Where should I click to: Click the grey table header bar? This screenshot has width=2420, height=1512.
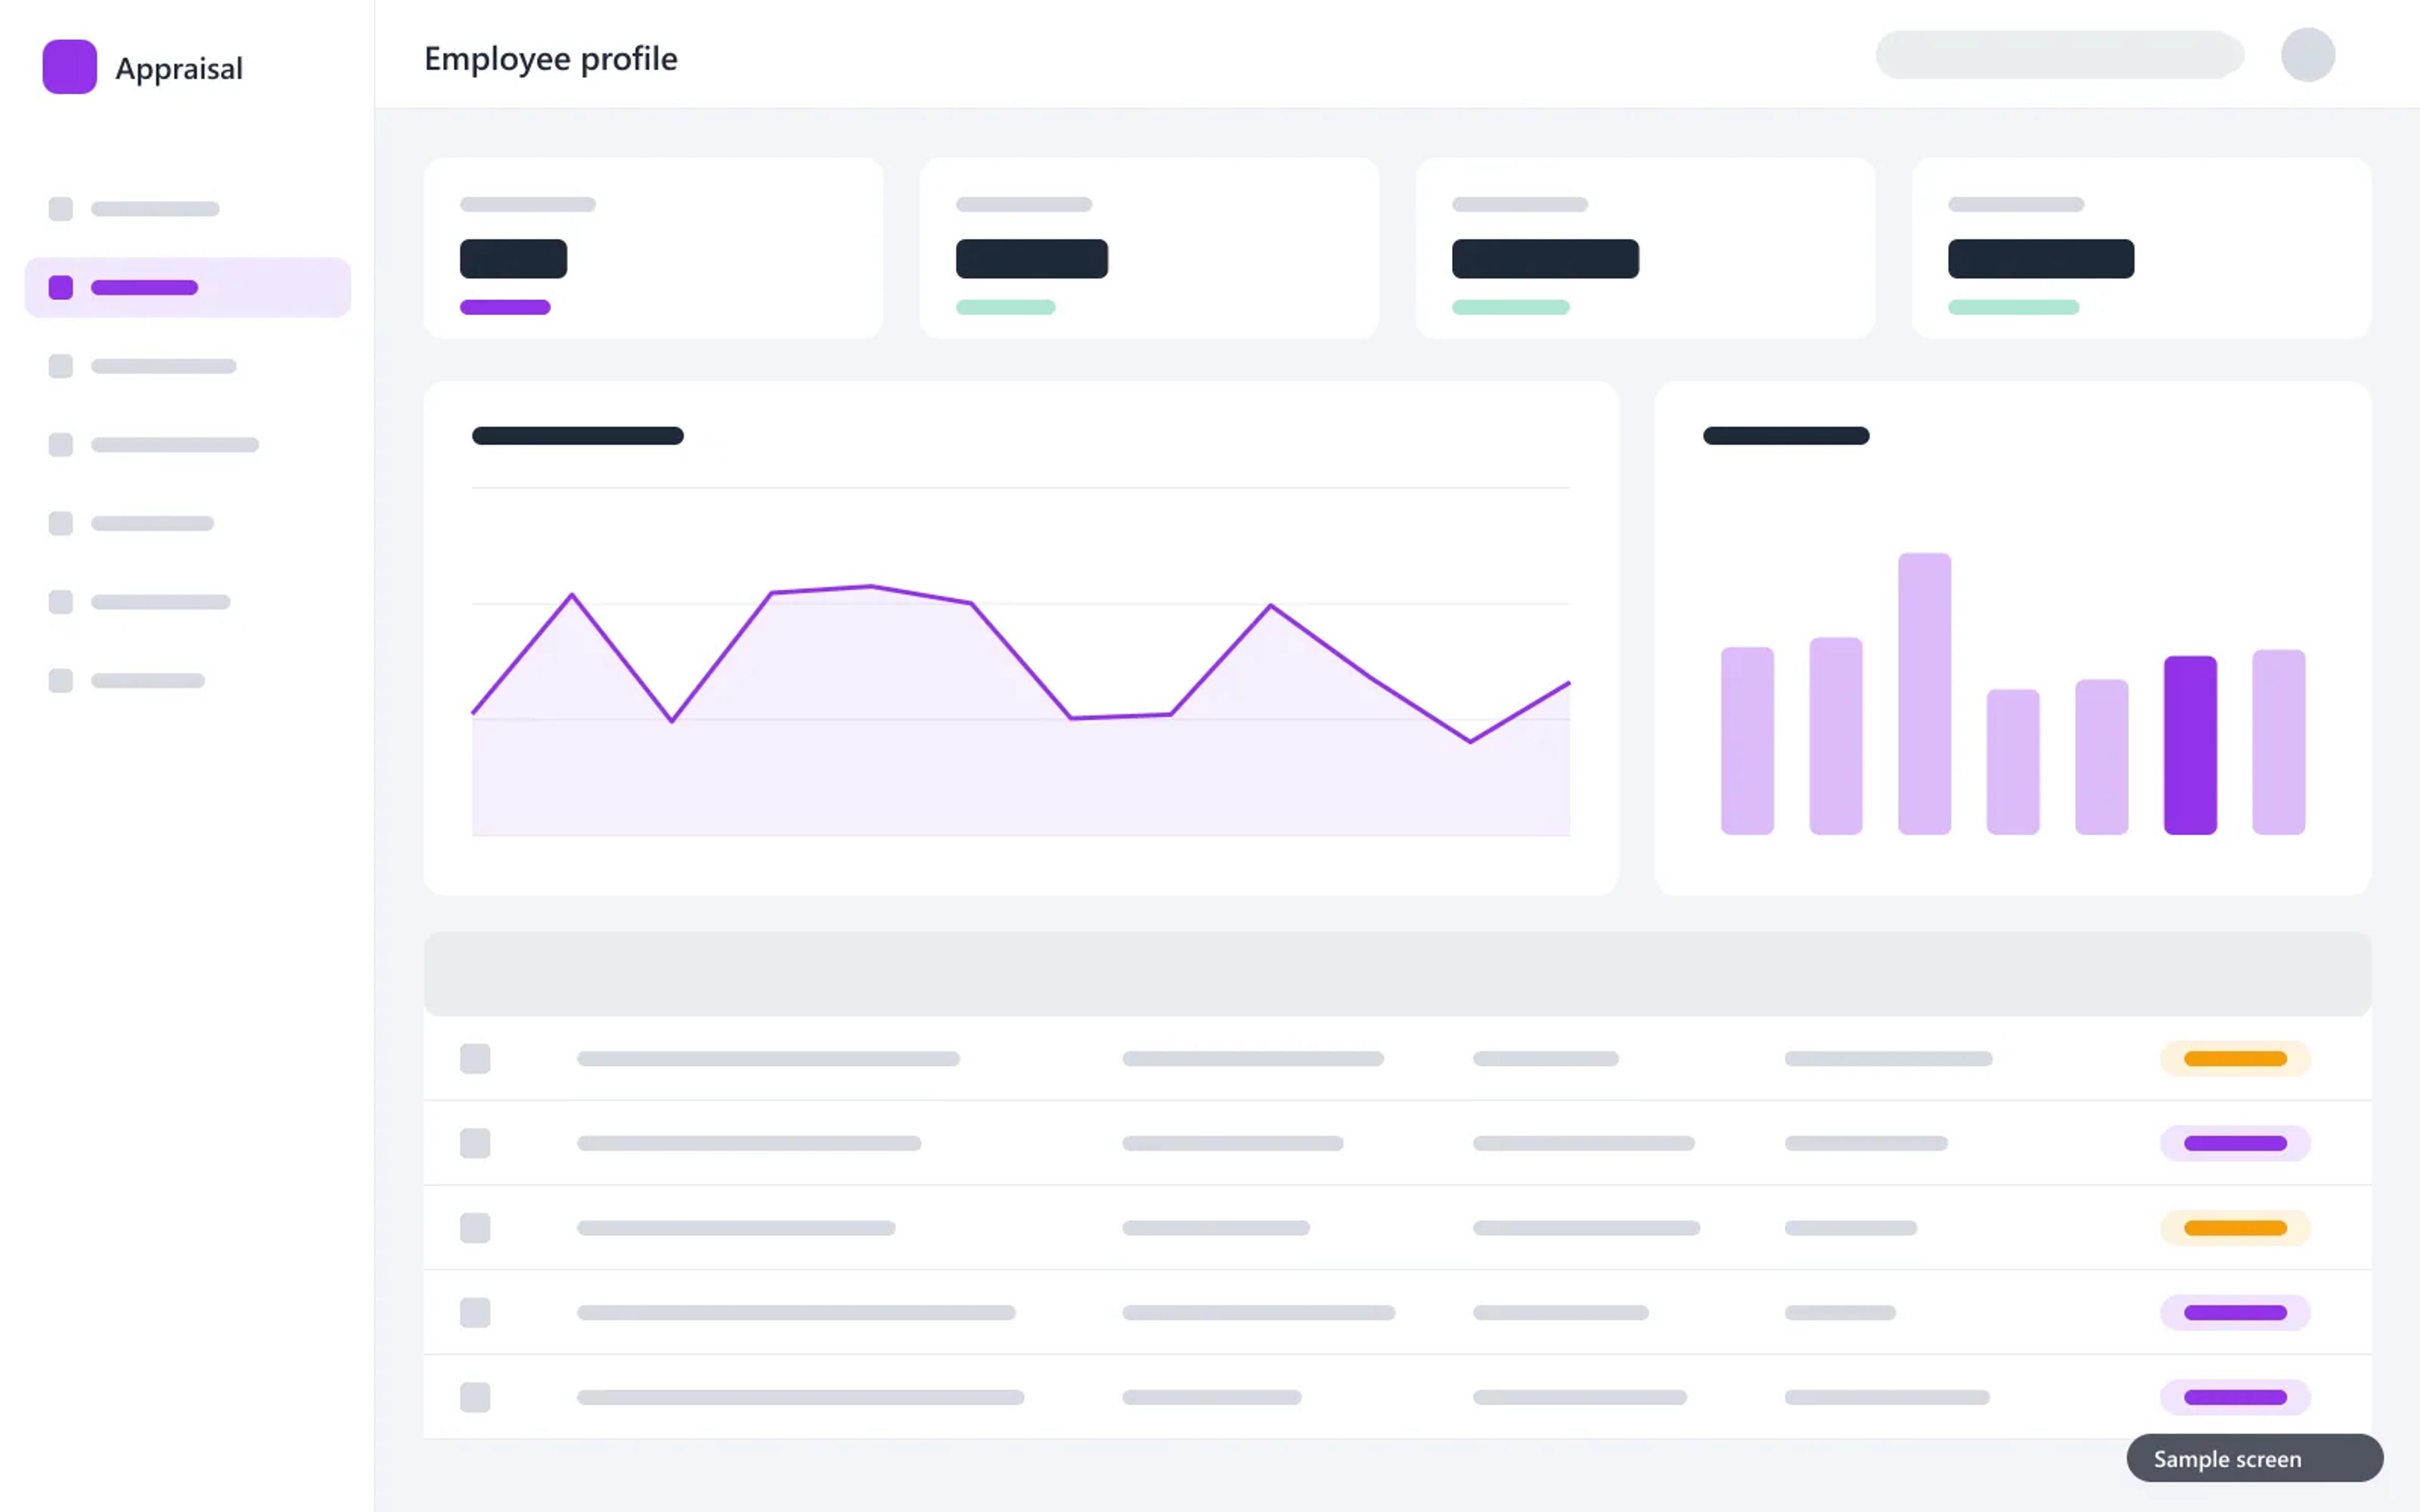(x=1397, y=974)
